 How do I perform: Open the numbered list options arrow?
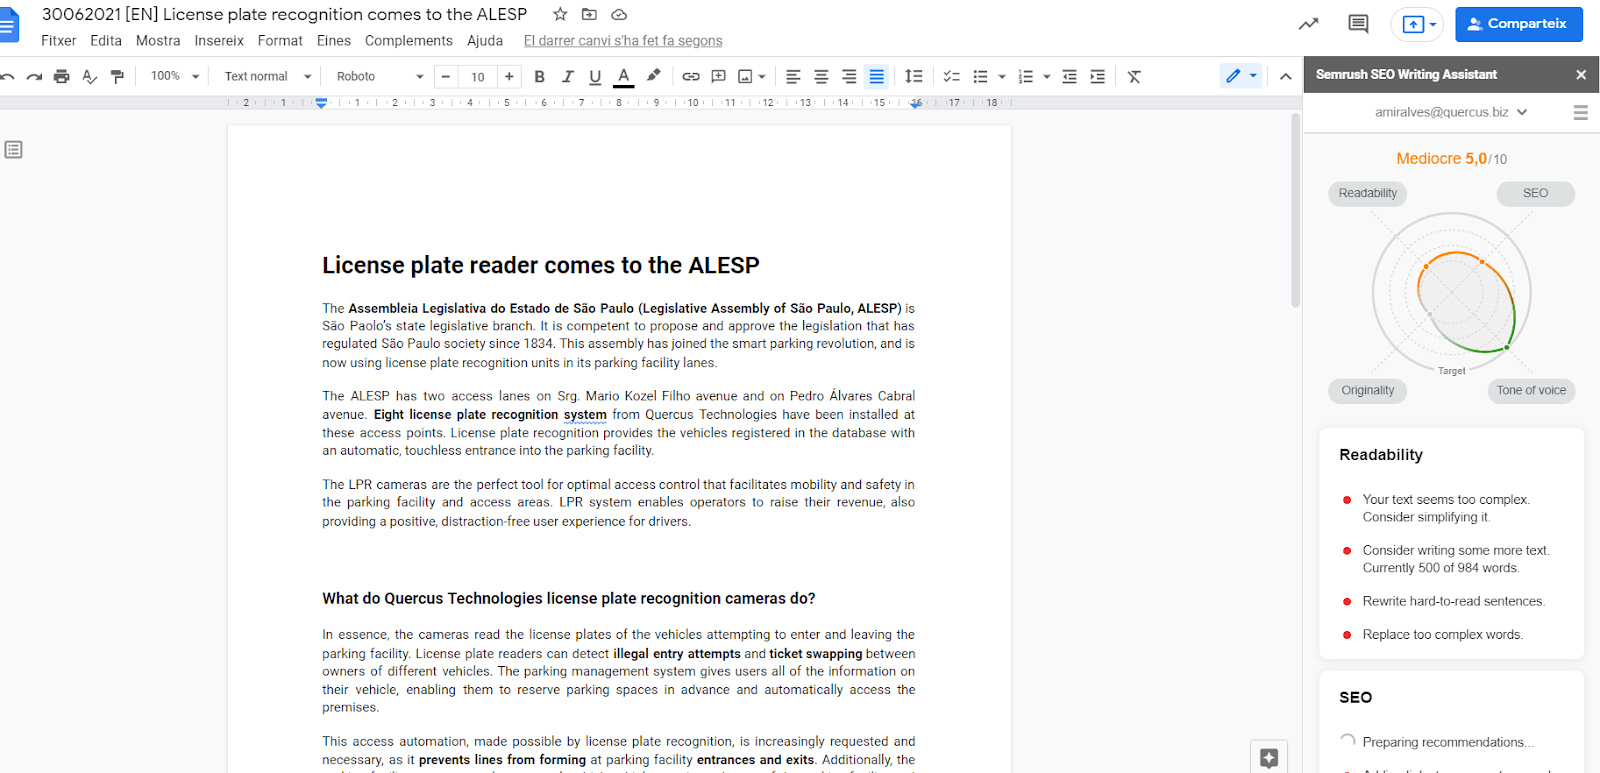[x=1047, y=76]
